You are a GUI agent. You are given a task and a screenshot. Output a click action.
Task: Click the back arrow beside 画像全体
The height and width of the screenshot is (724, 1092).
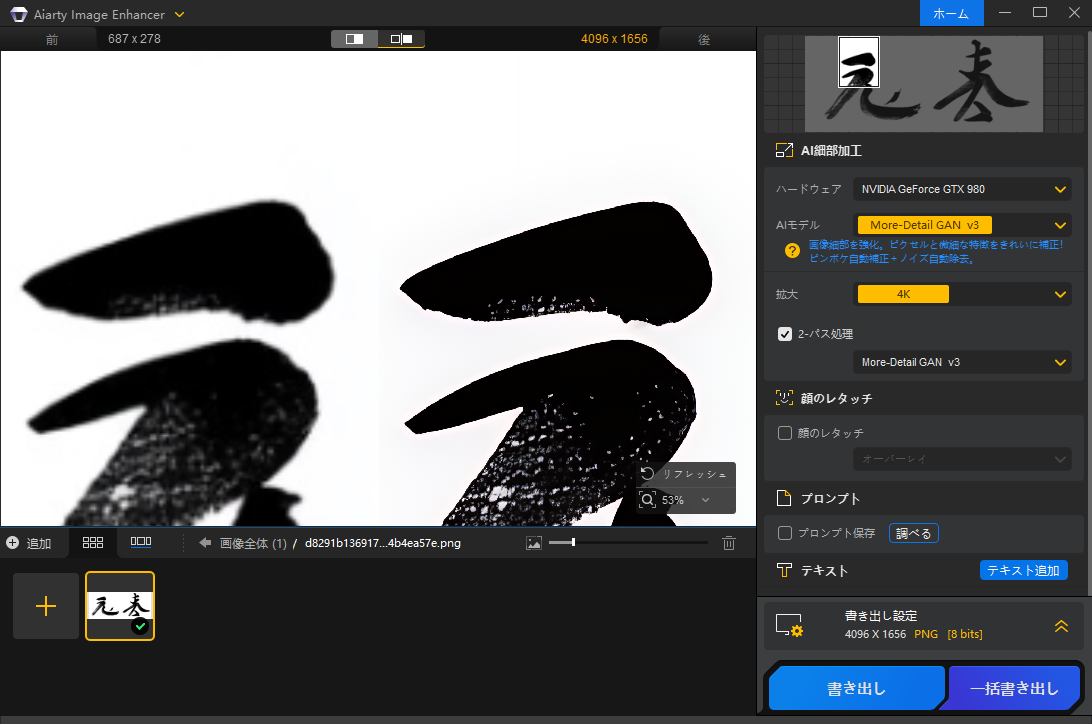[205, 542]
